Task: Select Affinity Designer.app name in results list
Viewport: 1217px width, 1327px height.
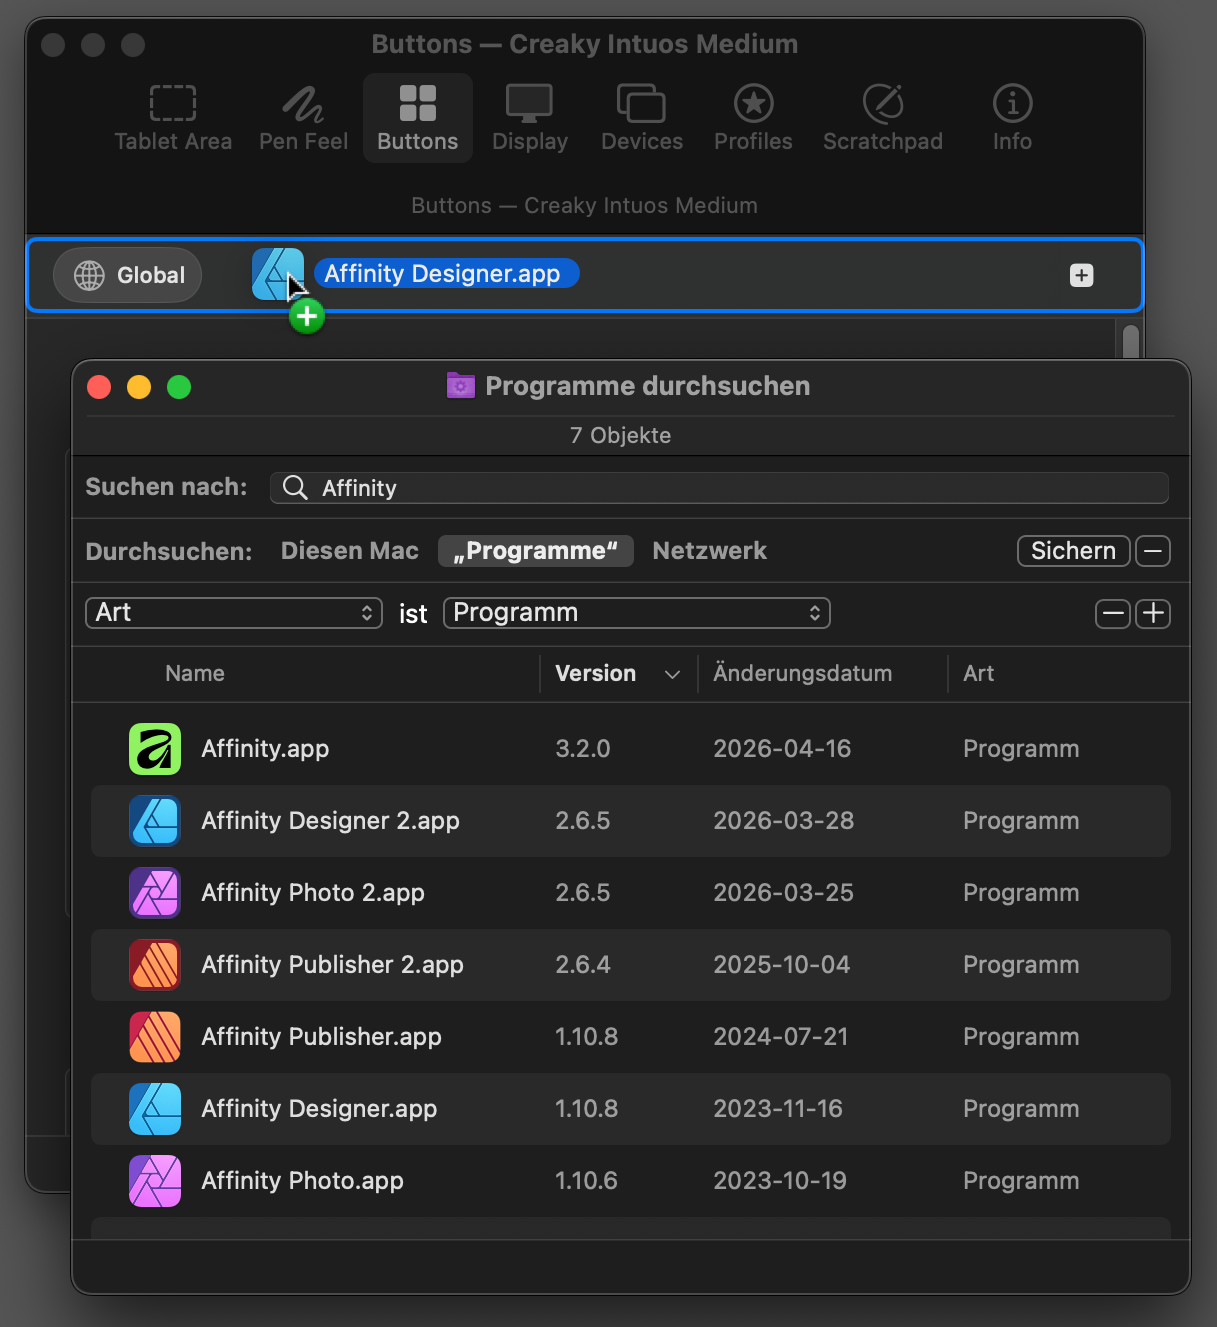Action: pos(320,1109)
